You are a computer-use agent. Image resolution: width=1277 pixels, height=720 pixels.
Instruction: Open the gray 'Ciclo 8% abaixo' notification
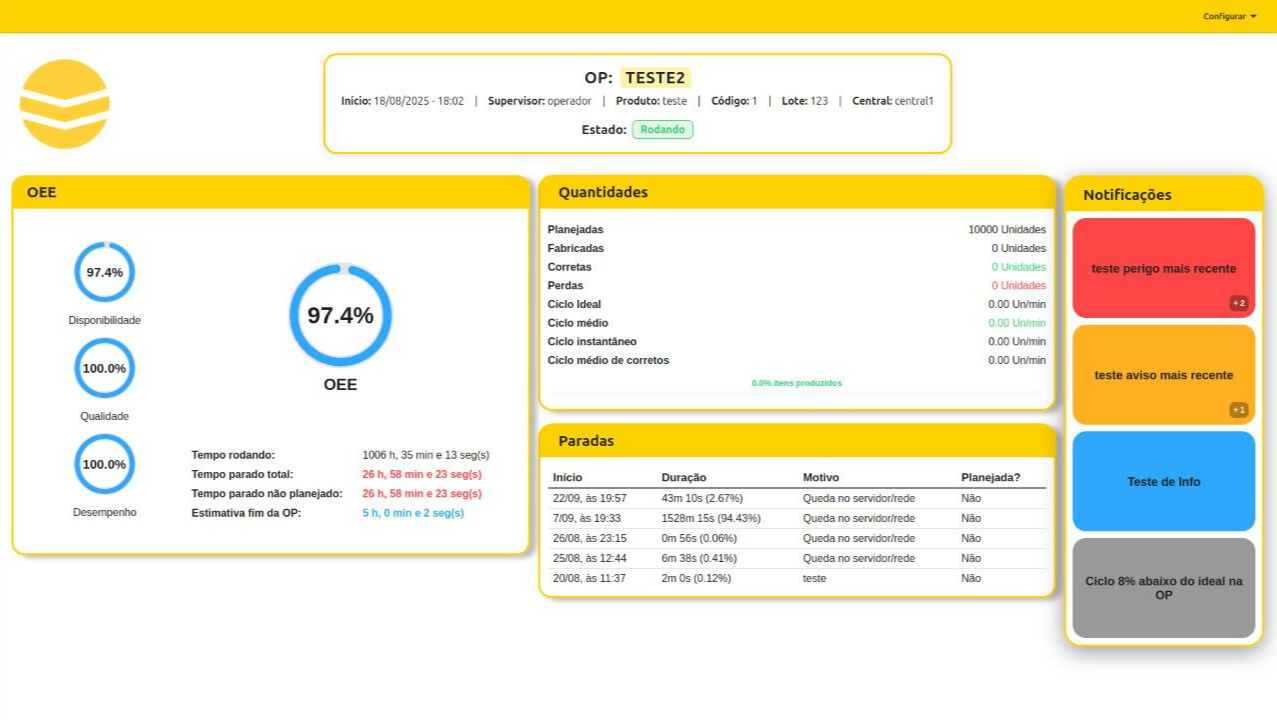pos(1162,588)
